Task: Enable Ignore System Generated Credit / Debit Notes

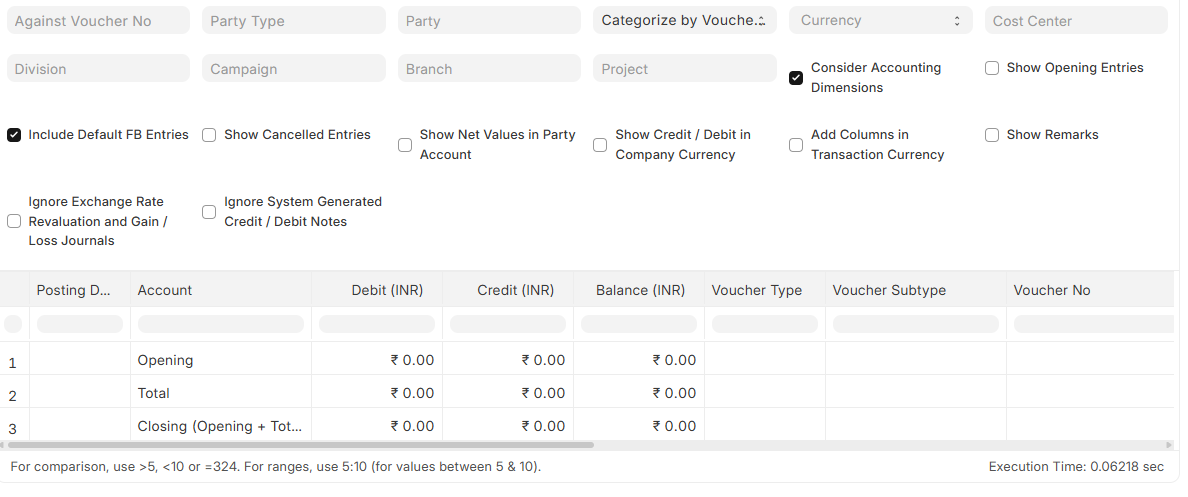Action: pos(209,212)
